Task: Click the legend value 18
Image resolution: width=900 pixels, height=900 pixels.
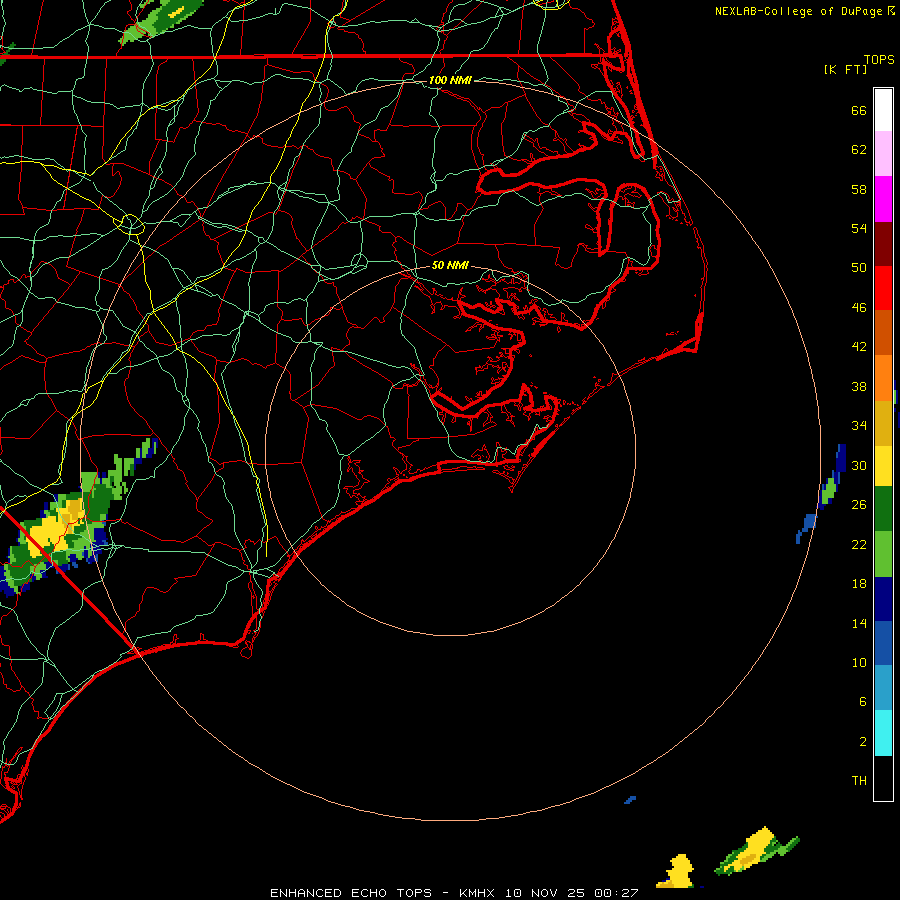Action: 859,584
